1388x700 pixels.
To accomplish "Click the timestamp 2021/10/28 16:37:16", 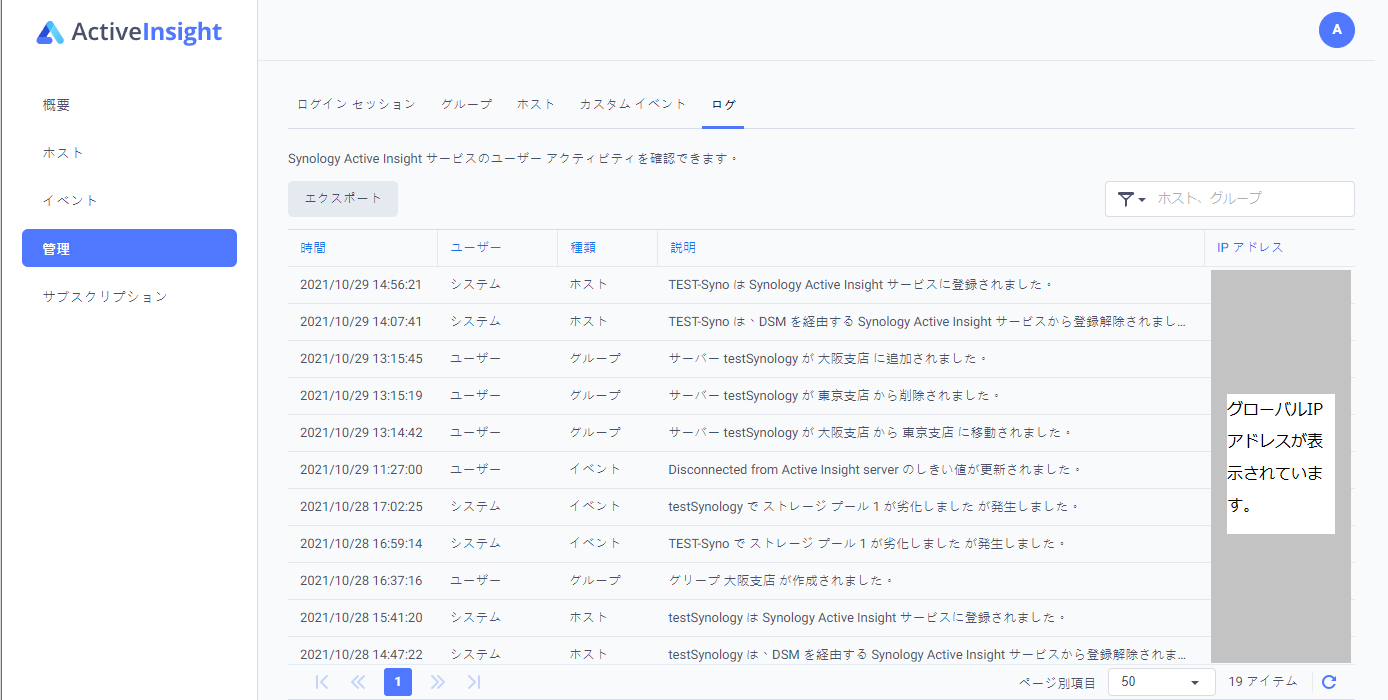I will [x=361, y=581].
